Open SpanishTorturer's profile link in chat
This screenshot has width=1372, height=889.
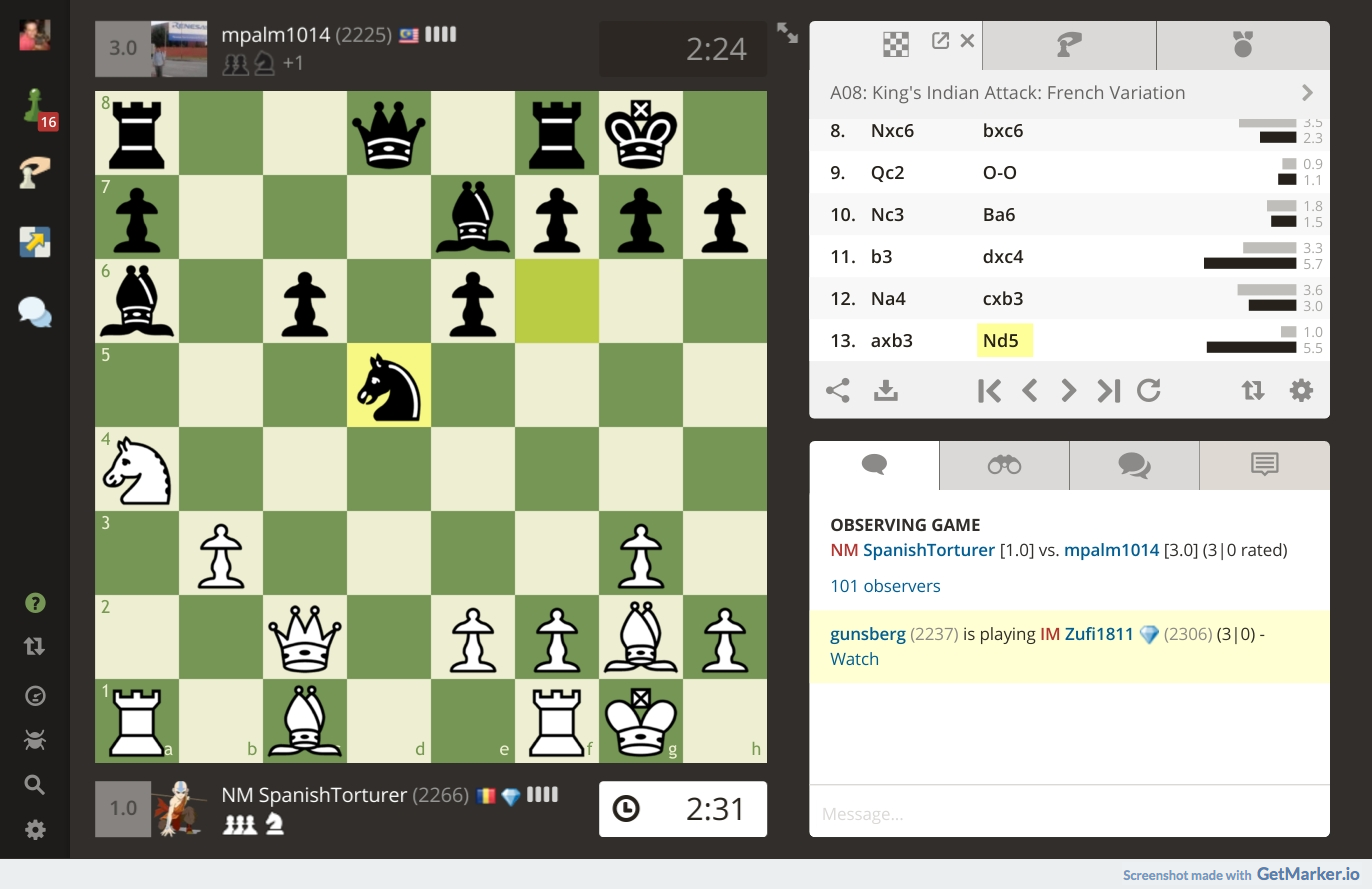(929, 550)
